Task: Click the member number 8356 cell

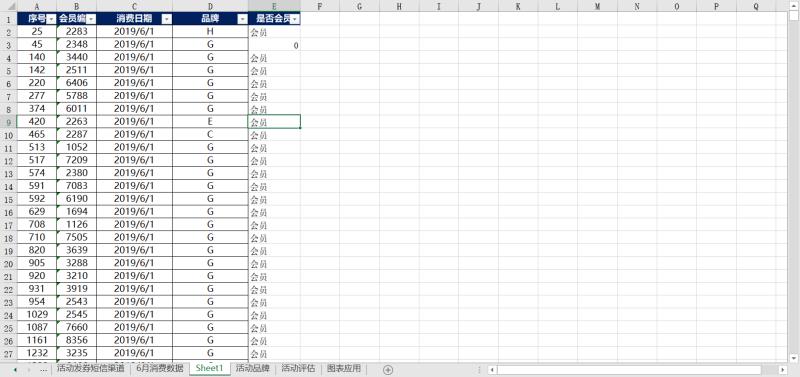Action: (77, 340)
